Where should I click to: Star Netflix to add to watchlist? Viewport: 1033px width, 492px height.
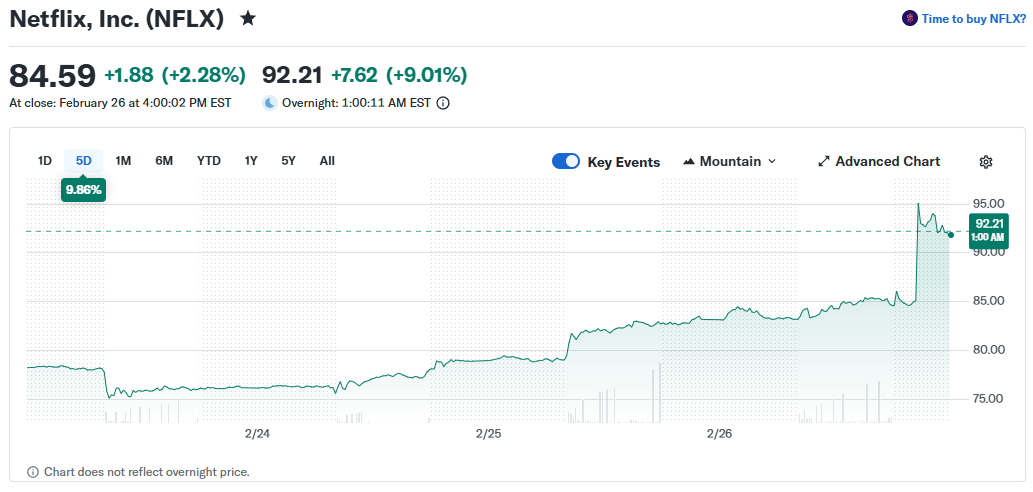tap(248, 18)
